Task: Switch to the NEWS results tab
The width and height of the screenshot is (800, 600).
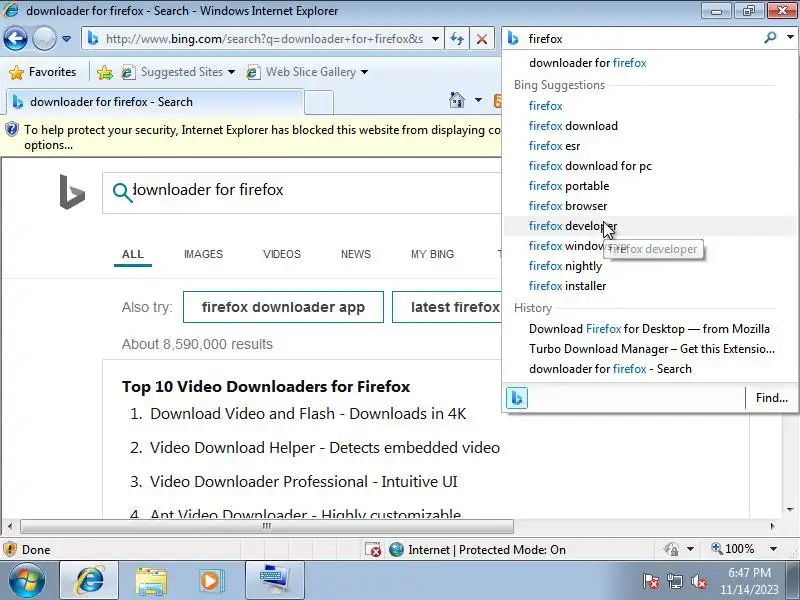Action: point(356,254)
